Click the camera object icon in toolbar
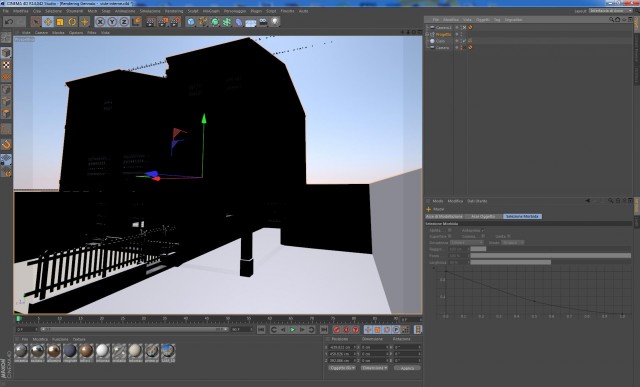 pos(263,22)
